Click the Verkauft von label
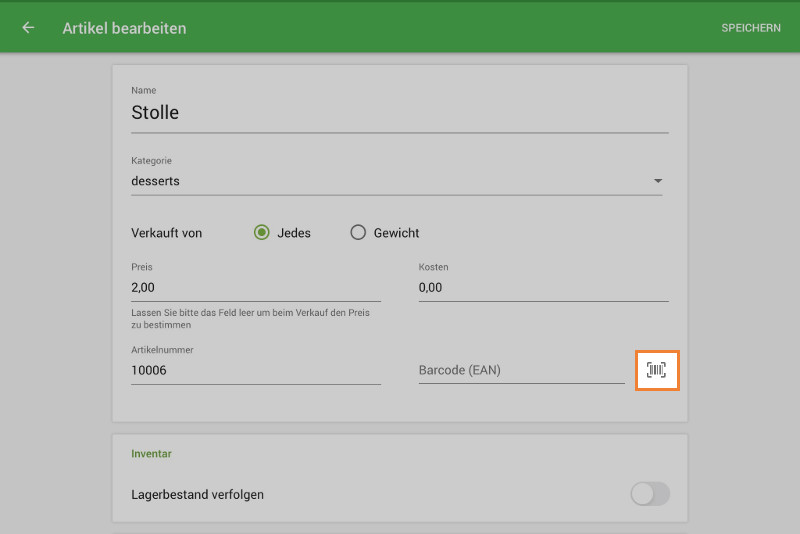 (x=167, y=233)
